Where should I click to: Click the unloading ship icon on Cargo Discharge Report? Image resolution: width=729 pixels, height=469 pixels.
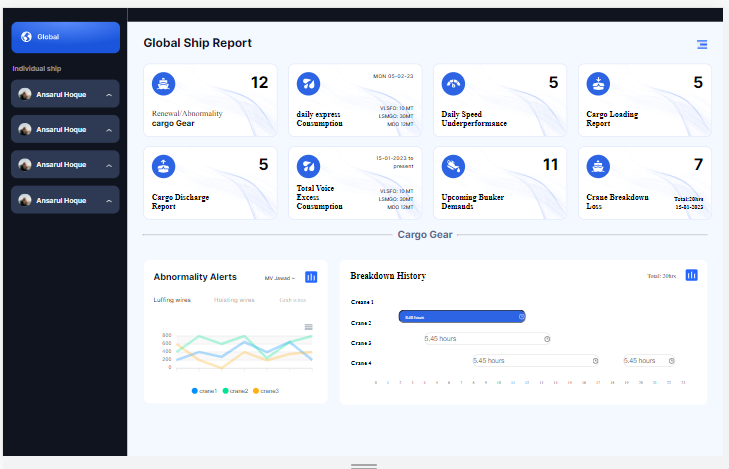pyautogui.click(x=164, y=166)
